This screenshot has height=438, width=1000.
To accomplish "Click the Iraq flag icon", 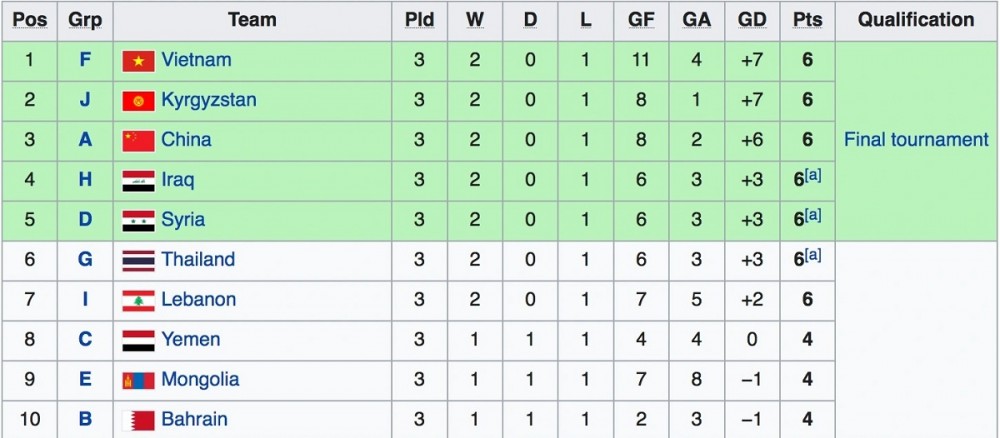I will pos(138,181).
